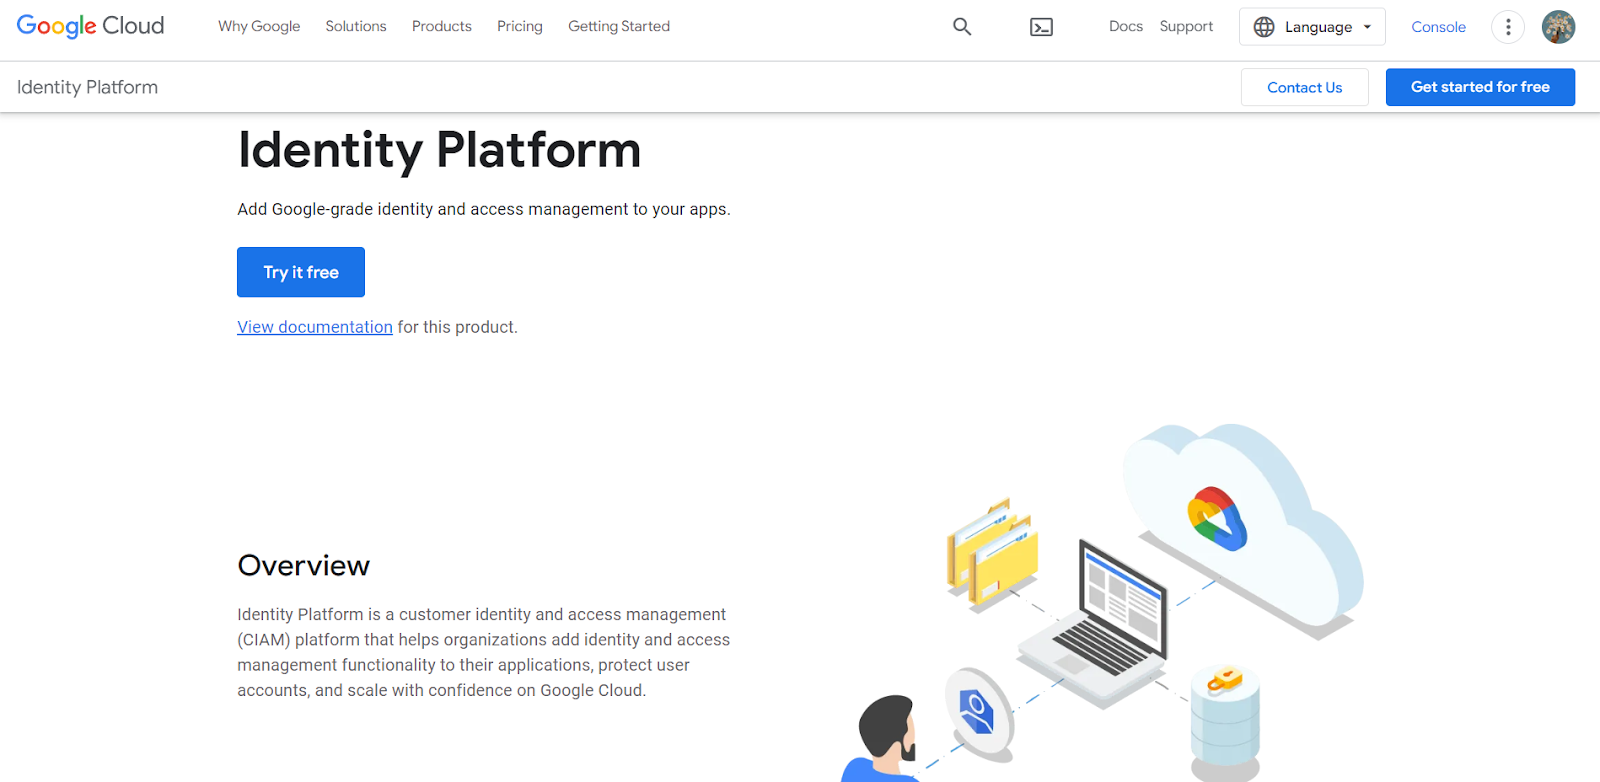This screenshot has height=782, width=1600.
Task: Click the Identity Platform sub-header title
Action: click(87, 87)
